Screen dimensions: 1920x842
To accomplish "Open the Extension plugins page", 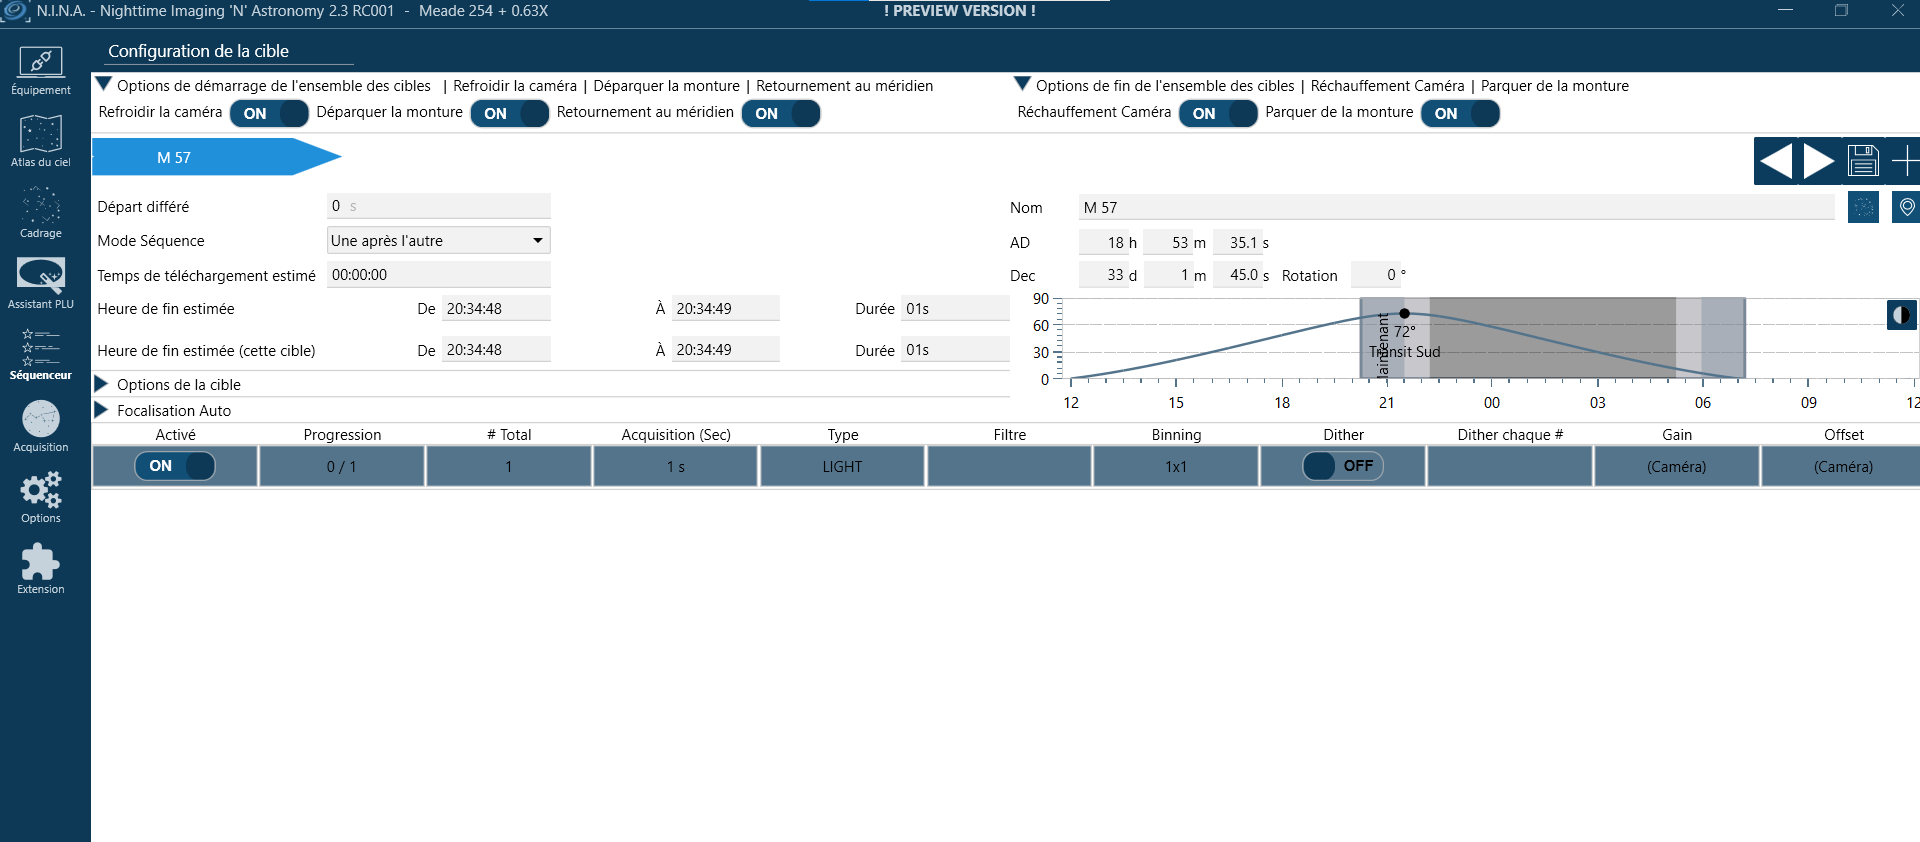I will point(40,568).
